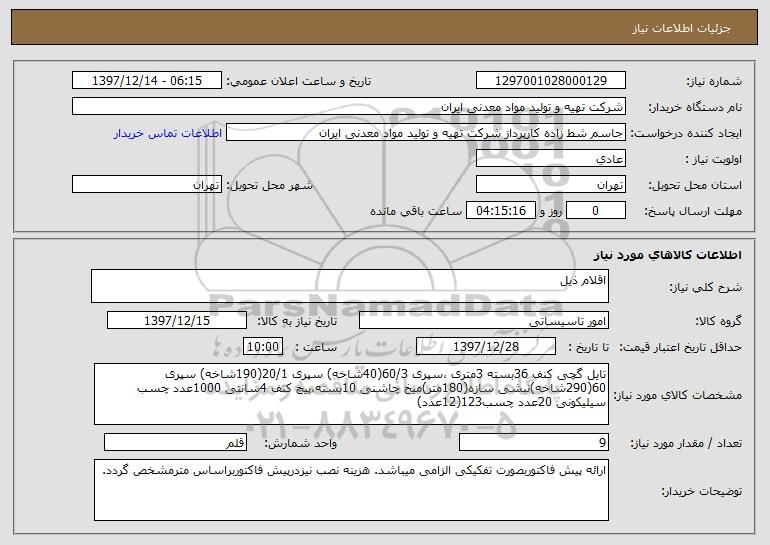Image resolution: width=770 pixels, height=545 pixels.
Task: Select the need number field 1297001028000129
Action: tap(550, 81)
